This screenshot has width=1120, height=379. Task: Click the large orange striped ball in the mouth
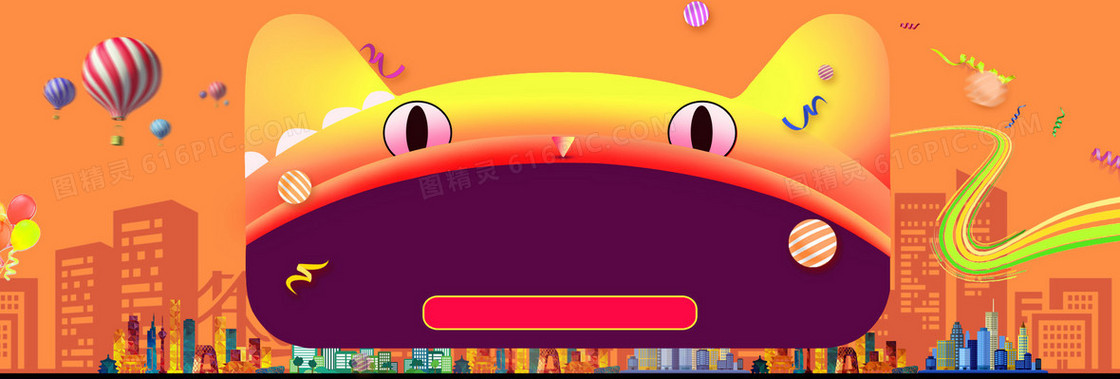click(812, 243)
